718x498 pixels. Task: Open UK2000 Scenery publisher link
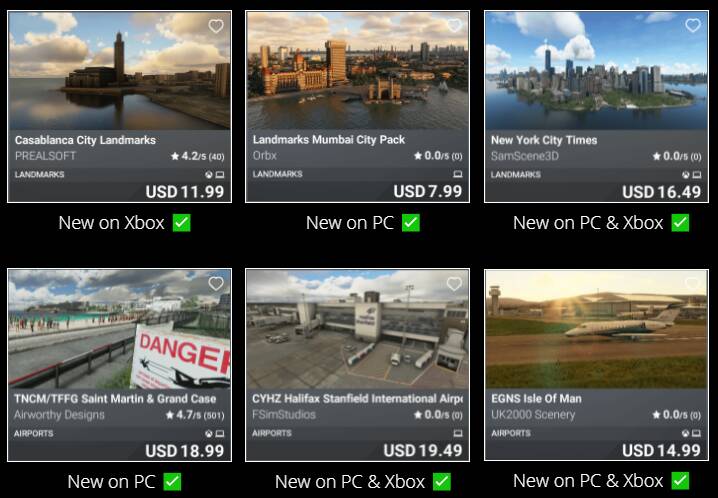tap(533, 415)
